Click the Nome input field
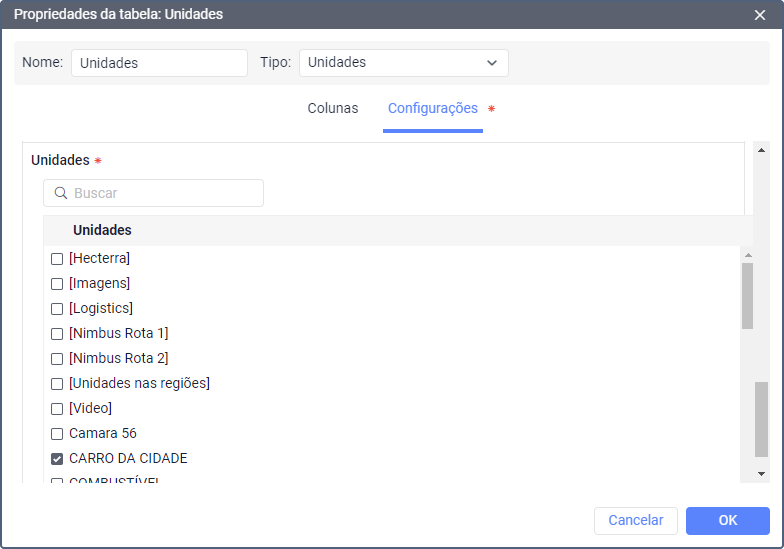 point(159,63)
